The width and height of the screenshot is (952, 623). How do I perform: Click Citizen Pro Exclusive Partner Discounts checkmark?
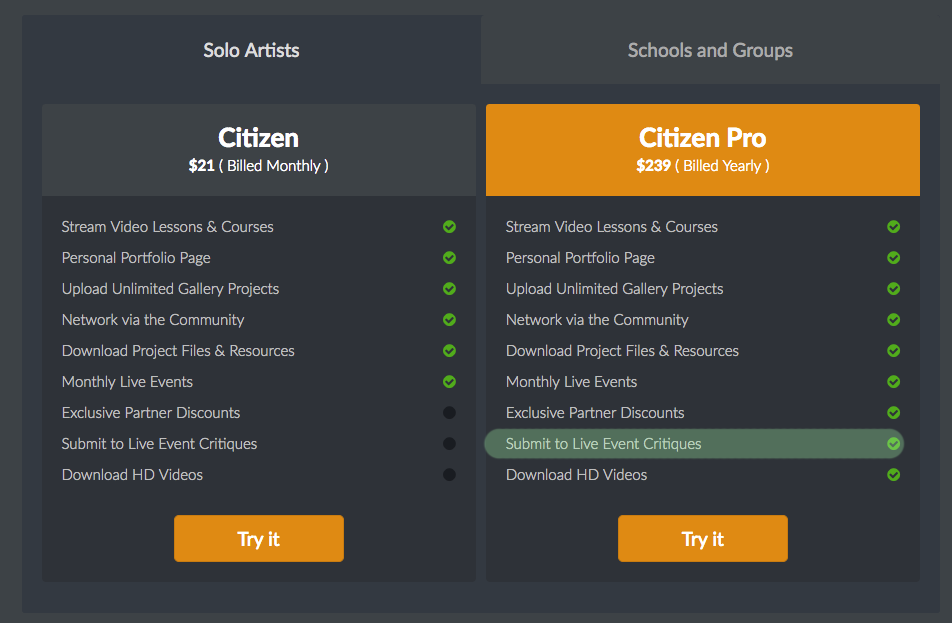tap(894, 413)
